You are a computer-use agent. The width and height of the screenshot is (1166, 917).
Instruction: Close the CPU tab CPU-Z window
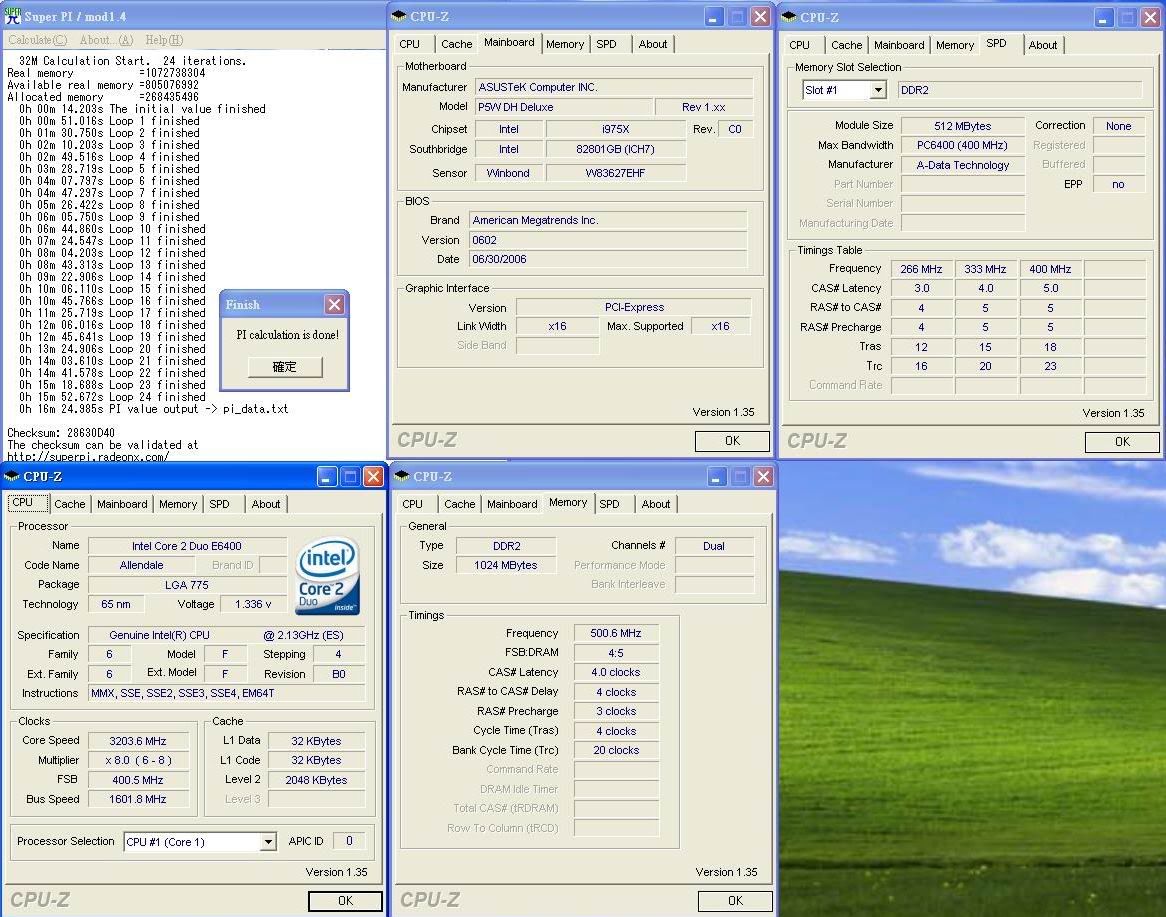tap(373, 477)
